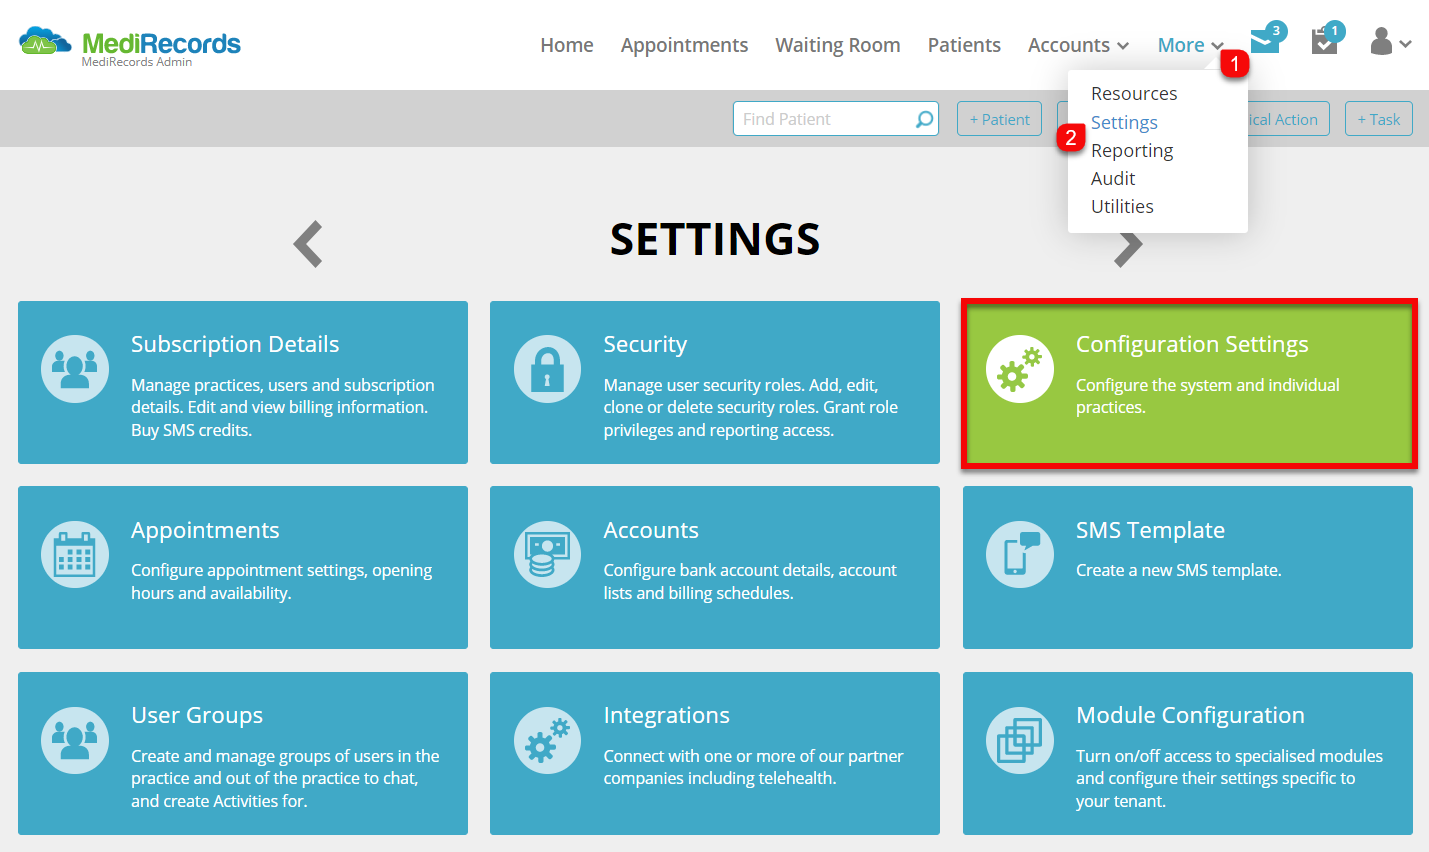
Task: Click the Configuration Settings gears icon
Action: 1020,369
